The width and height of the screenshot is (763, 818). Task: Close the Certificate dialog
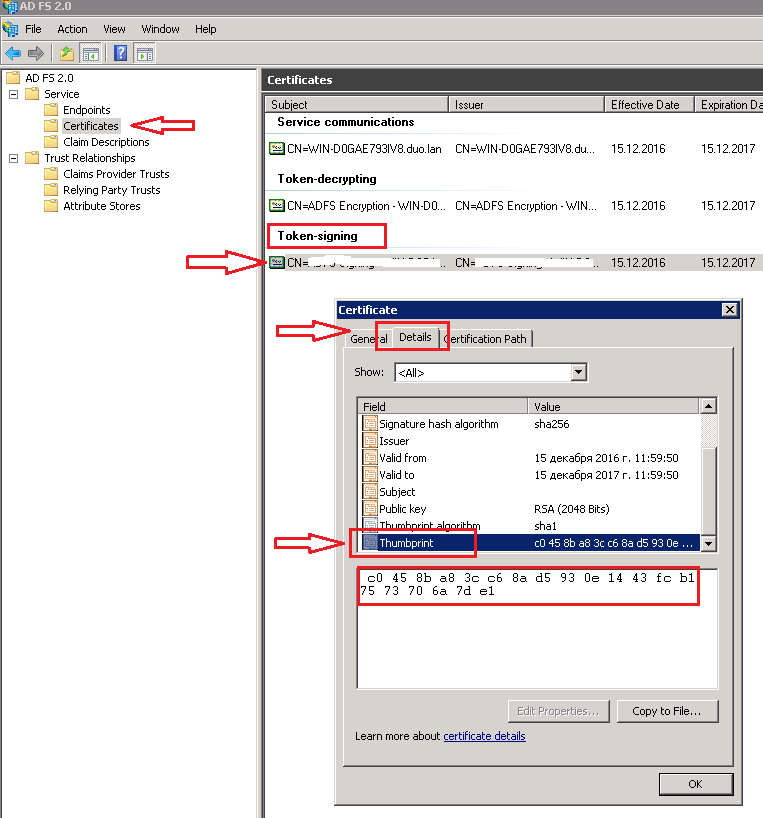(x=730, y=310)
